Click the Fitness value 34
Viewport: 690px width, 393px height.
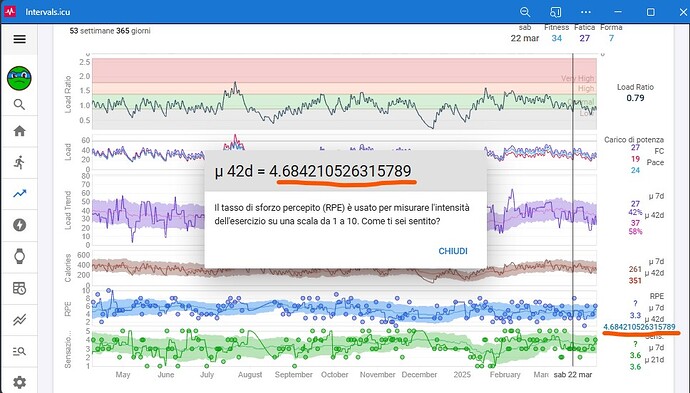[557, 38]
